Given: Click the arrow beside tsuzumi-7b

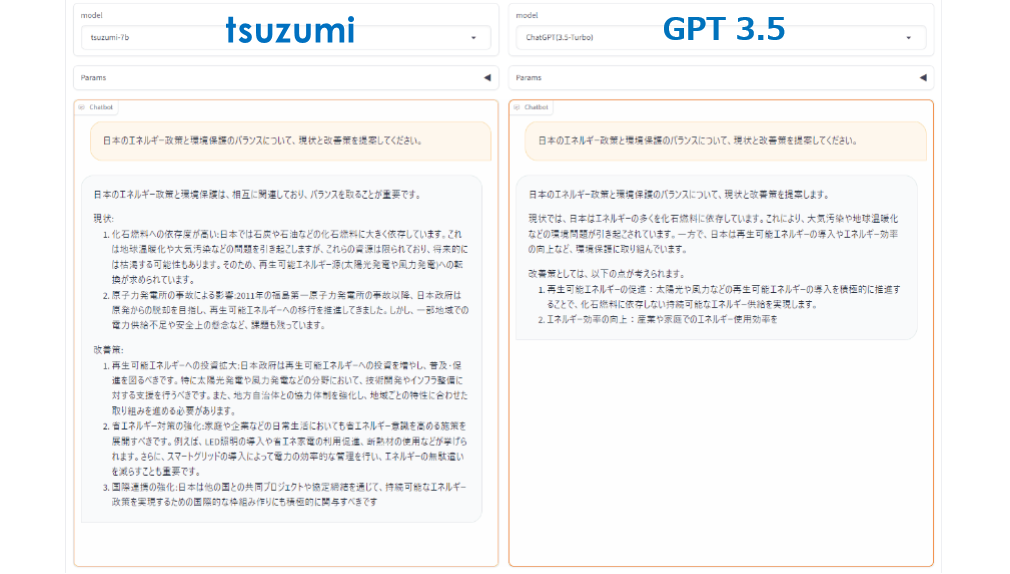Looking at the screenshot, I should 473,38.
